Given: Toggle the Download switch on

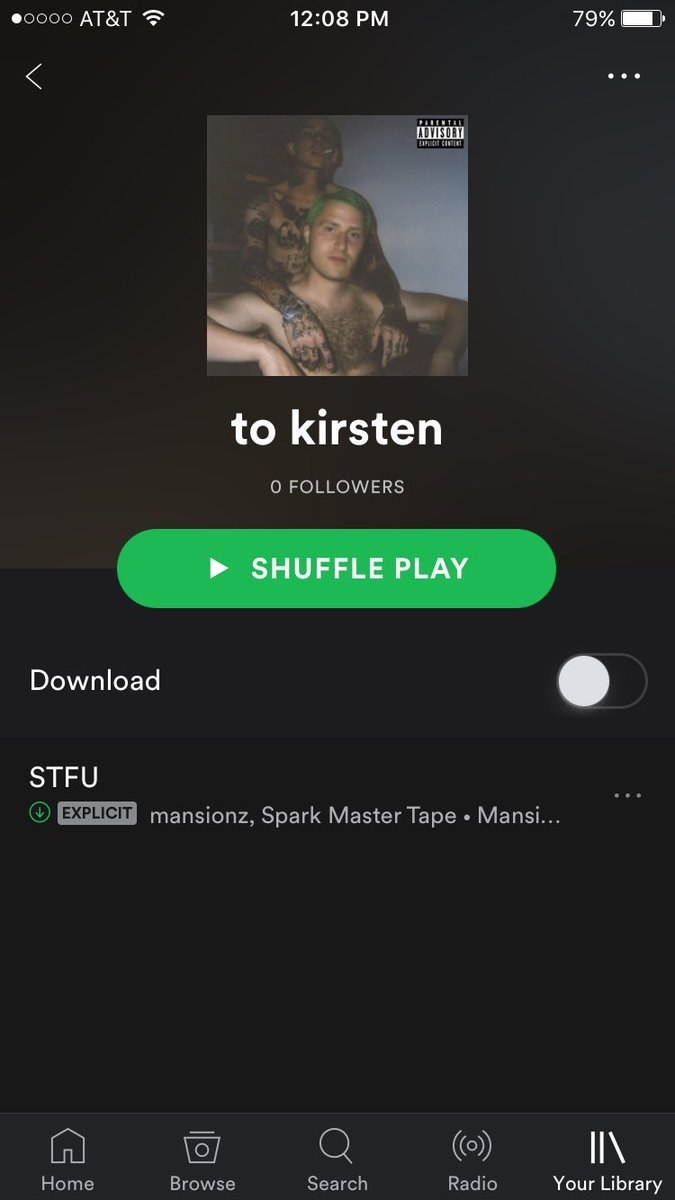Looking at the screenshot, I should [x=602, y=681].
